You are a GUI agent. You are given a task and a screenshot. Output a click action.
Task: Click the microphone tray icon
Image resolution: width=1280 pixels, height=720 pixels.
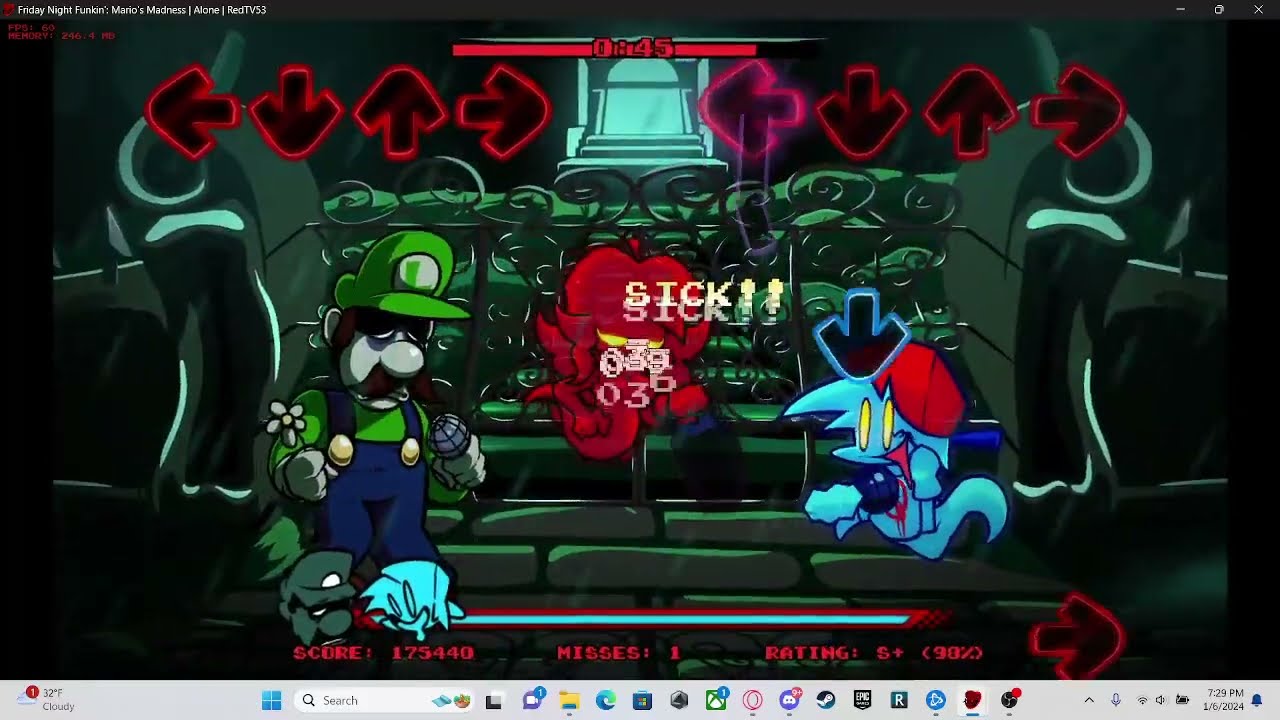click(x=1116, y=701)
